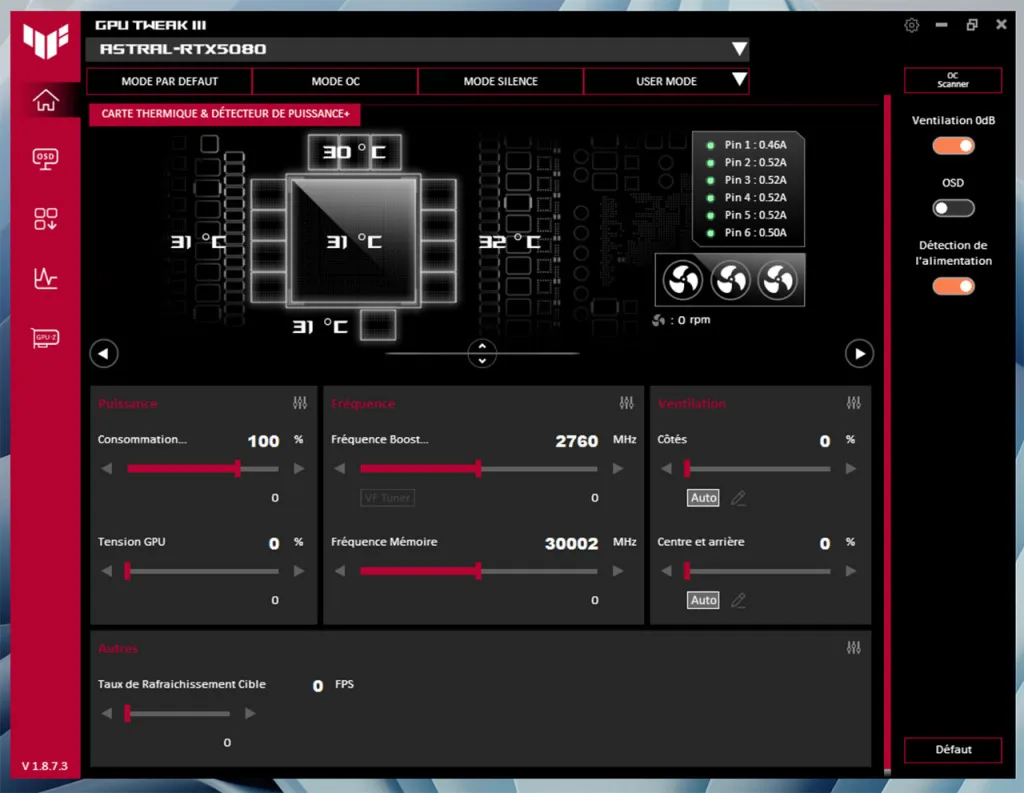Enable the OSD toggle
The width and height of the screenshot is (1024, 793).
(953, 208)
